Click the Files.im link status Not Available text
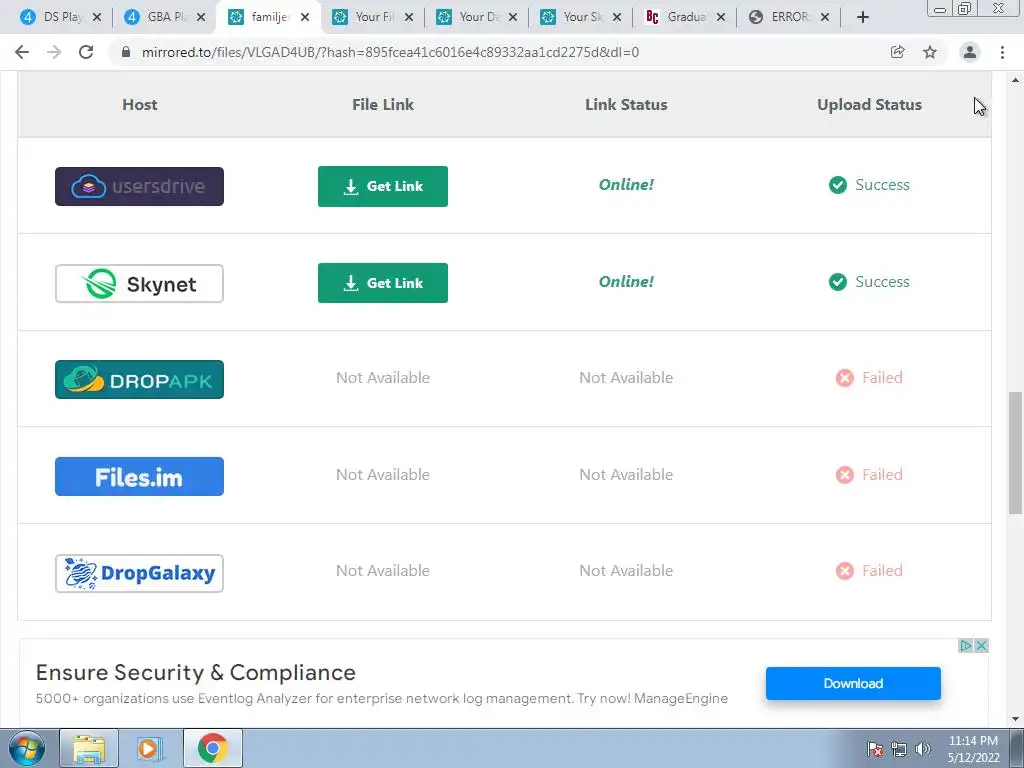 point(626,475)
